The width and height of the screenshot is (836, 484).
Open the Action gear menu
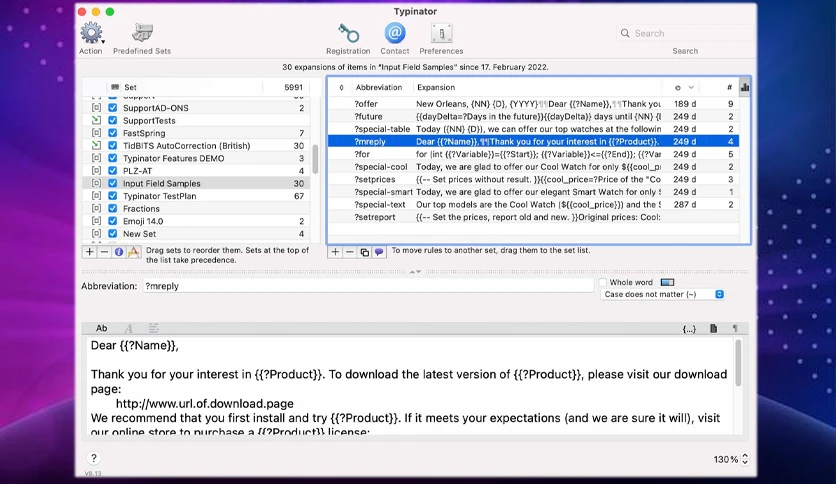[92, 33]
